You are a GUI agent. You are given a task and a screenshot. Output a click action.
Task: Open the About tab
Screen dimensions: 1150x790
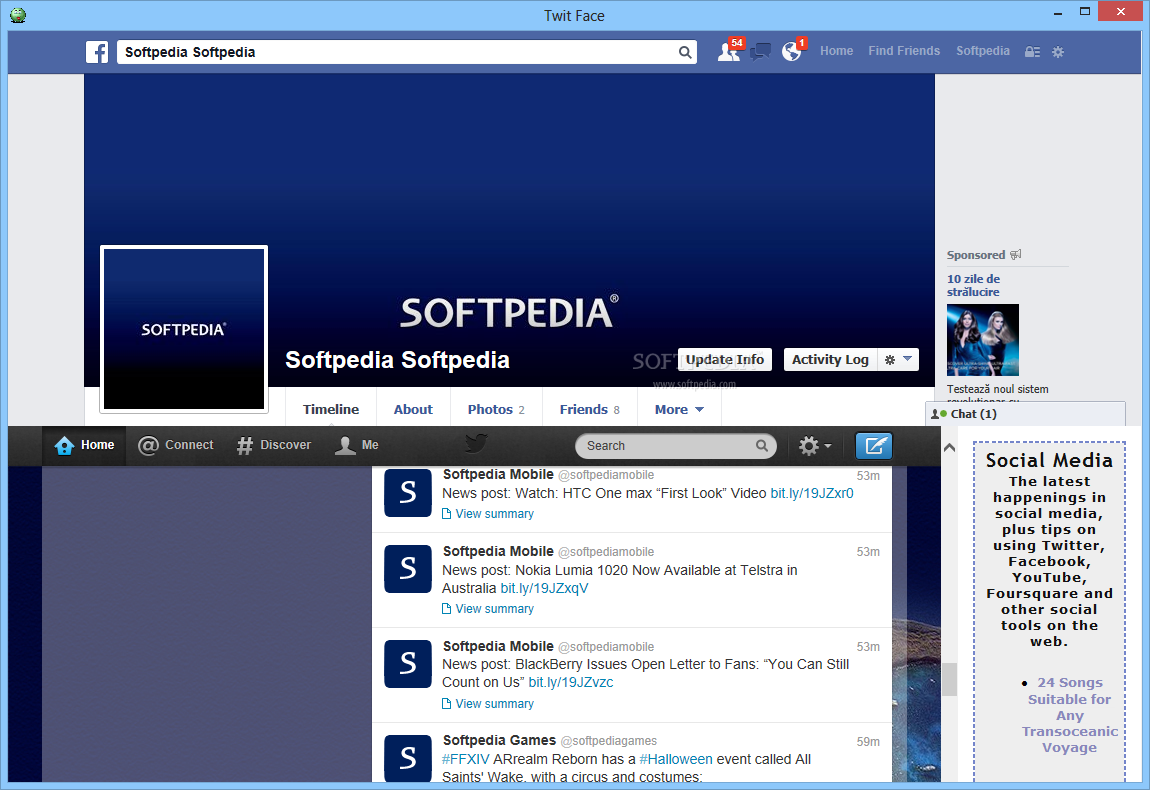[413, 409]
